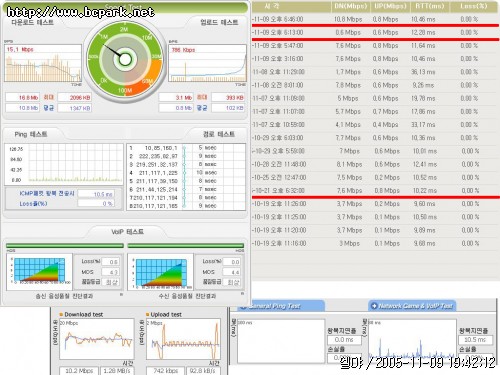Select the history row with 8.1 Mbps download
The height and width of the screenshot is (375, 500).
pyautogui.click(x=376, y=164)
